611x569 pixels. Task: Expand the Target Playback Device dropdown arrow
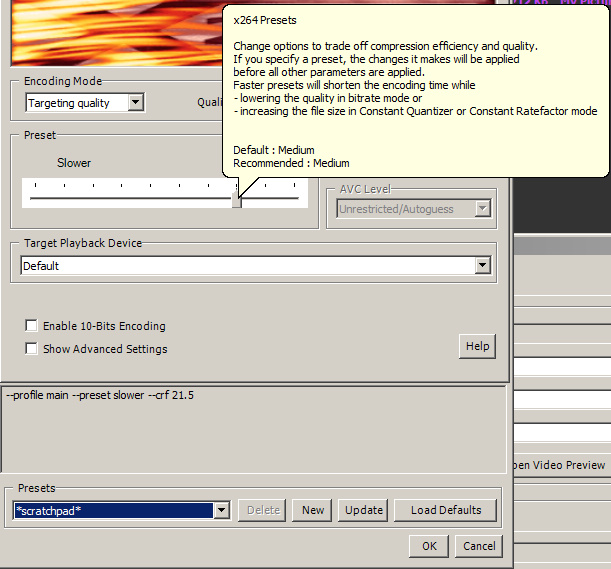click(482, 265)
